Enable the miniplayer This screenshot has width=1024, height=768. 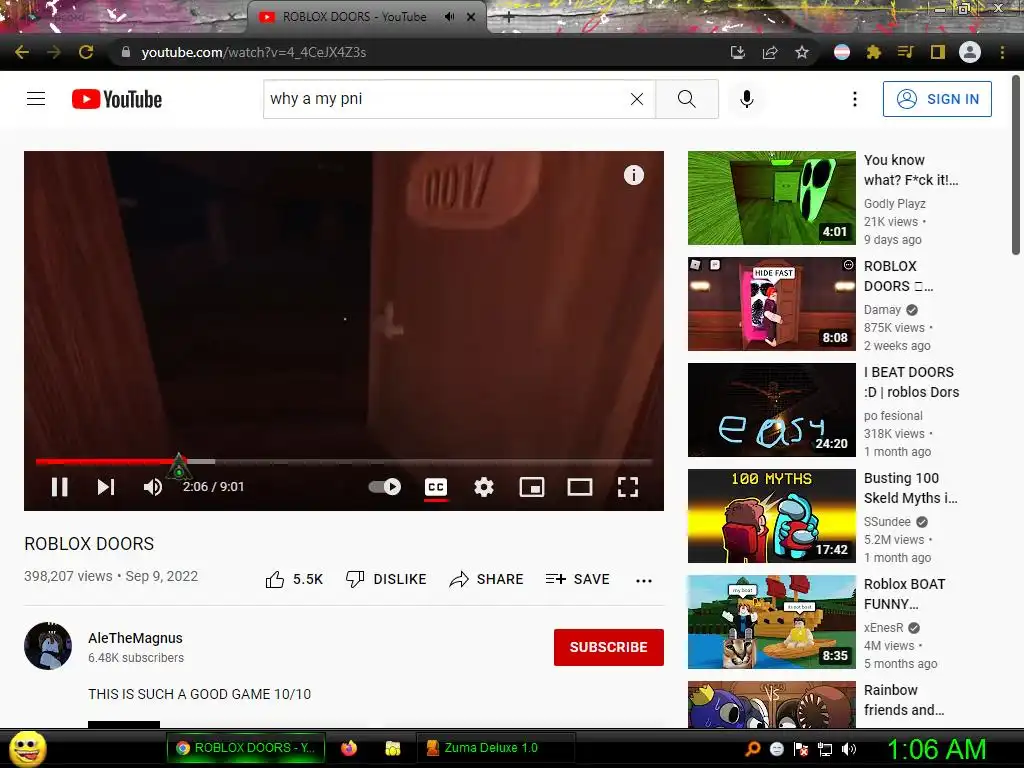click(x=532, y=487)
